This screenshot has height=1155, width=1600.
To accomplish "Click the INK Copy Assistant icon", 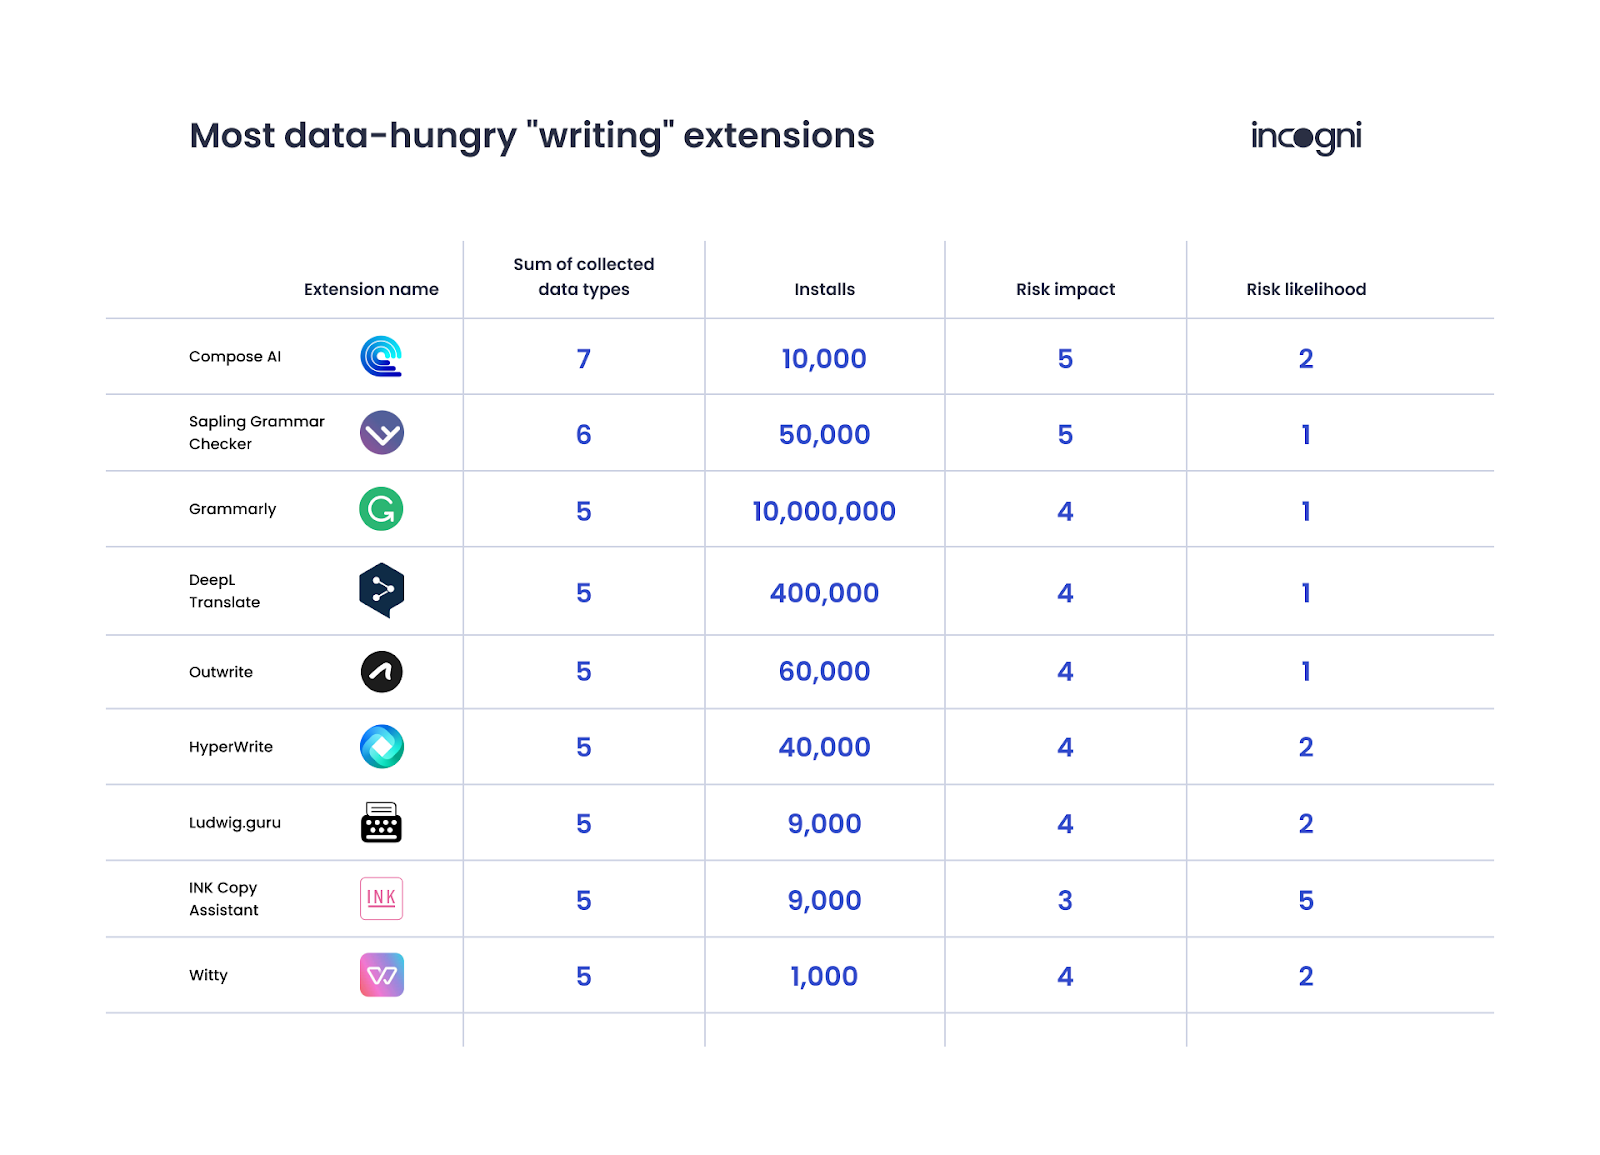I will tap(381, 898).
